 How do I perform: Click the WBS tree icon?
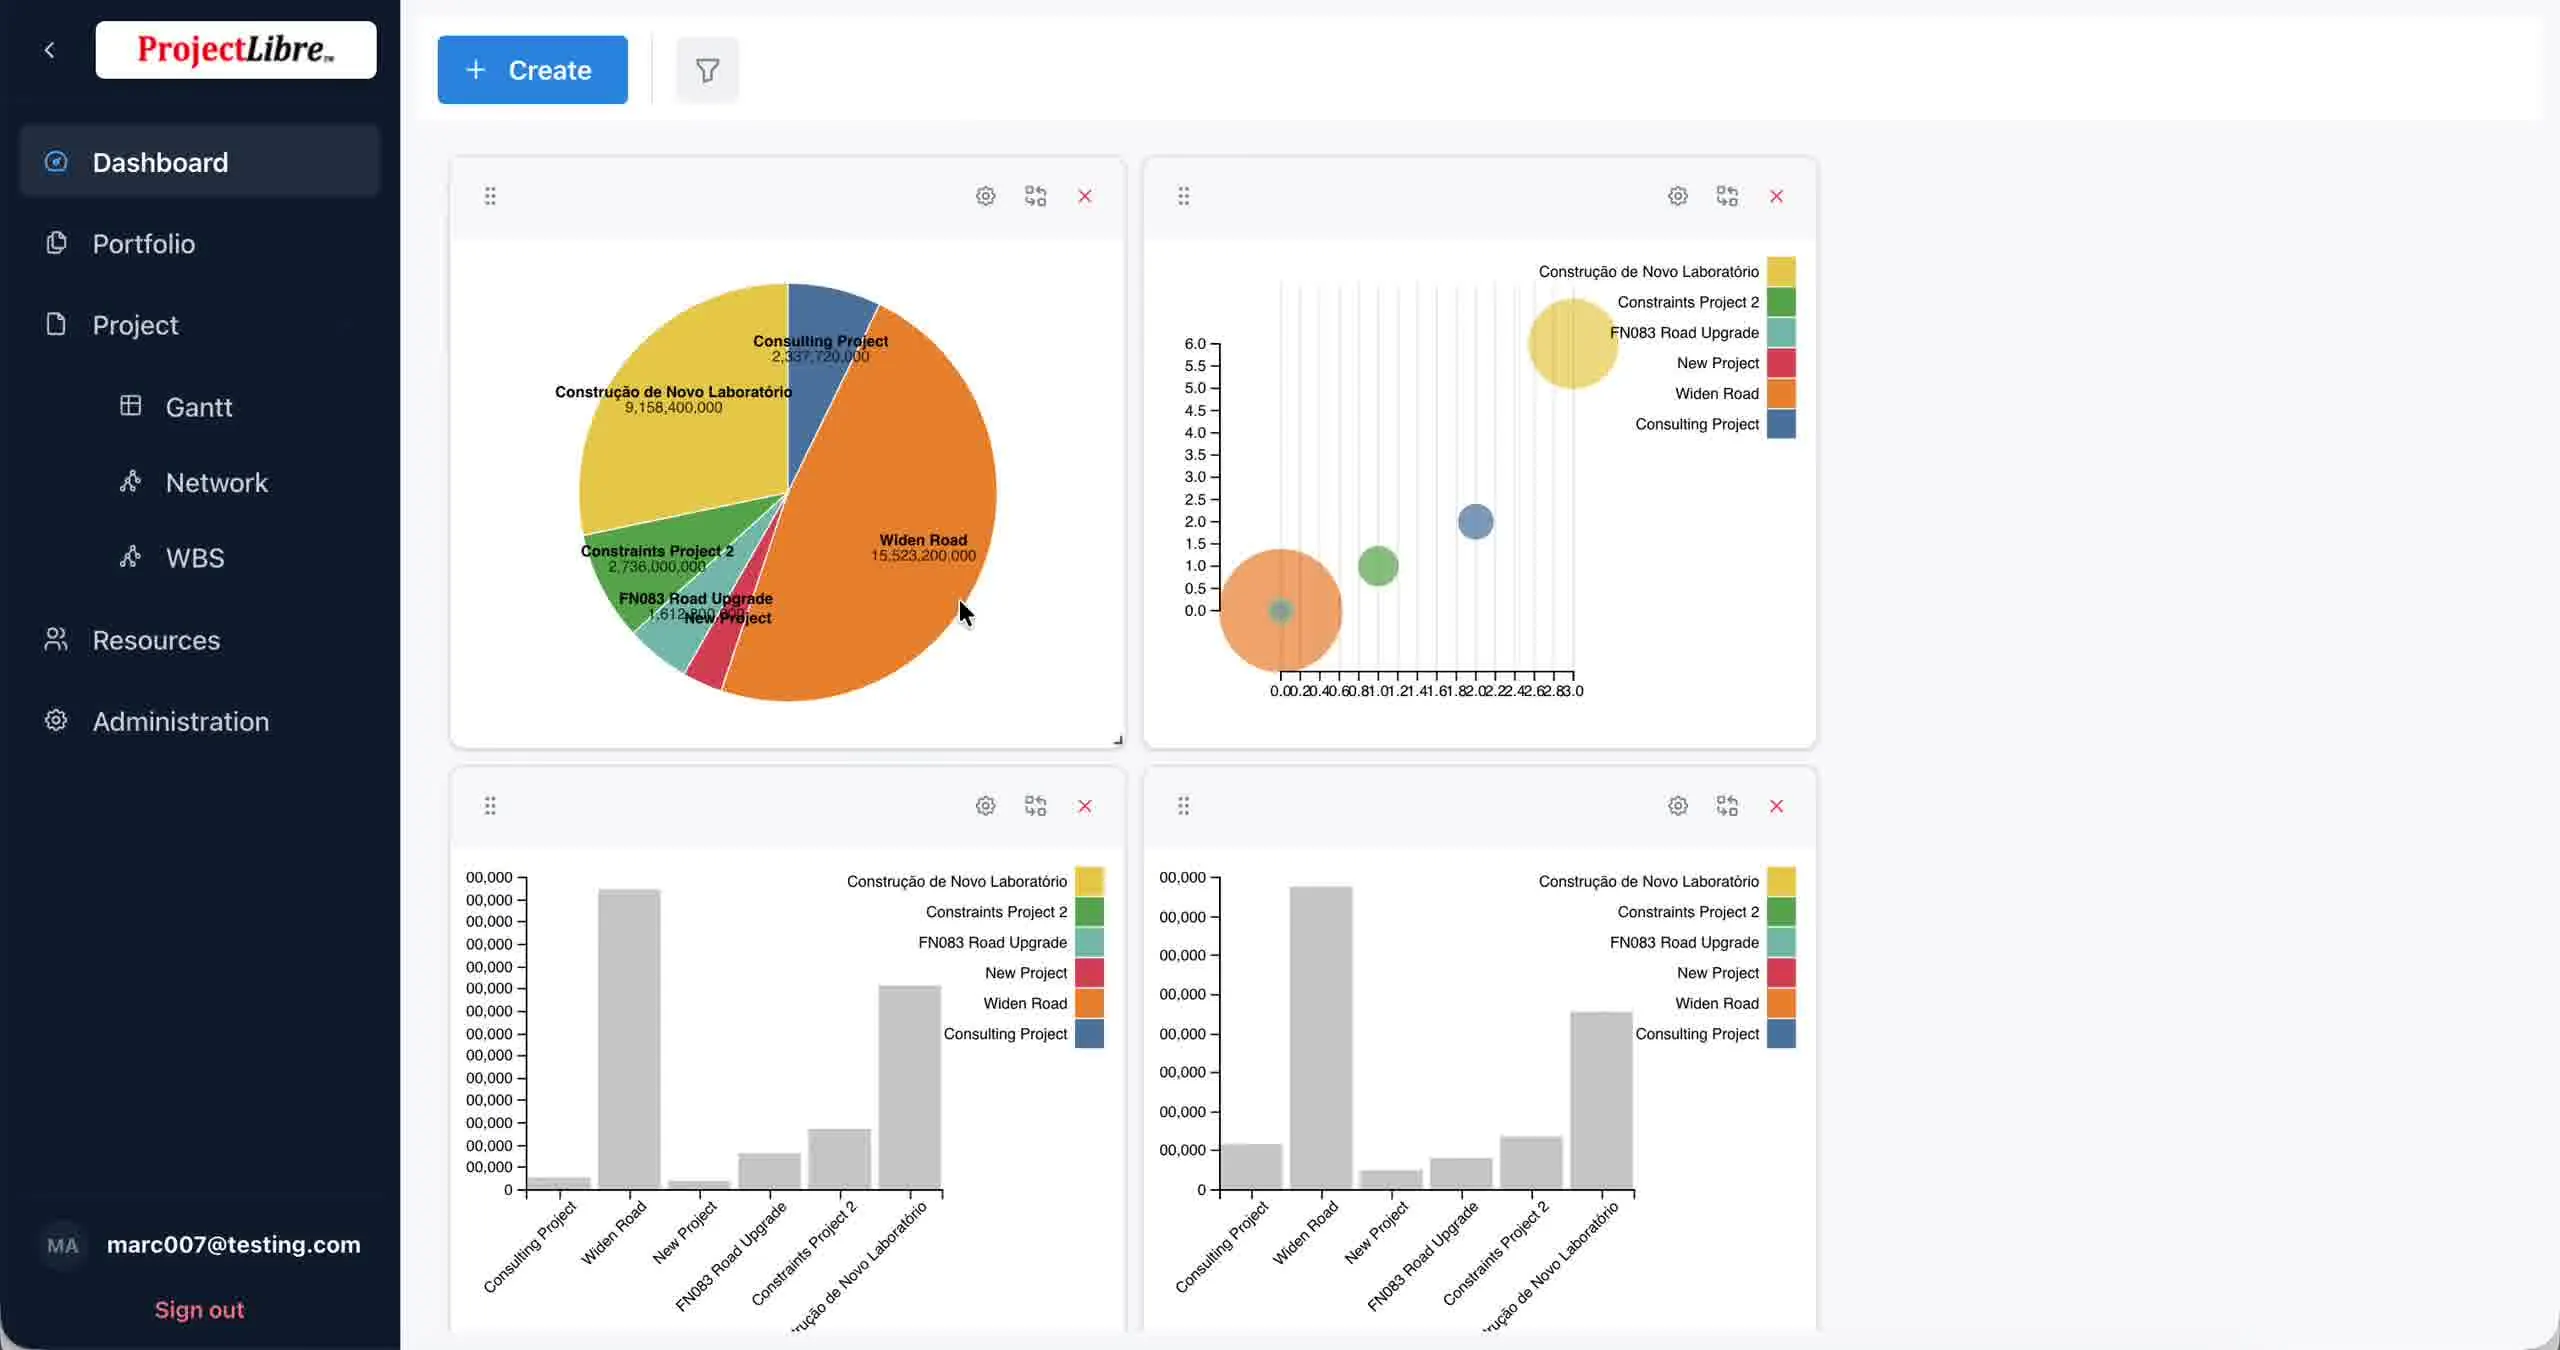pos(130,556)
